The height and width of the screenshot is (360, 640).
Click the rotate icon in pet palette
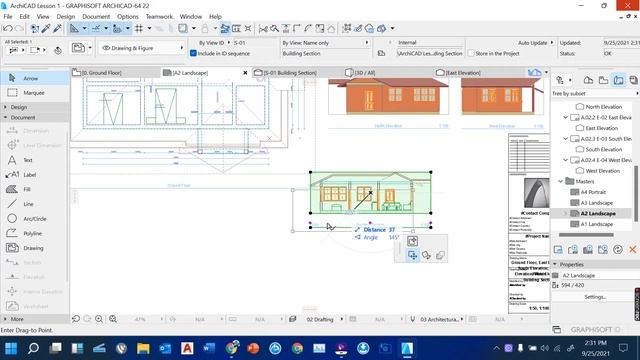click(426, 255)
